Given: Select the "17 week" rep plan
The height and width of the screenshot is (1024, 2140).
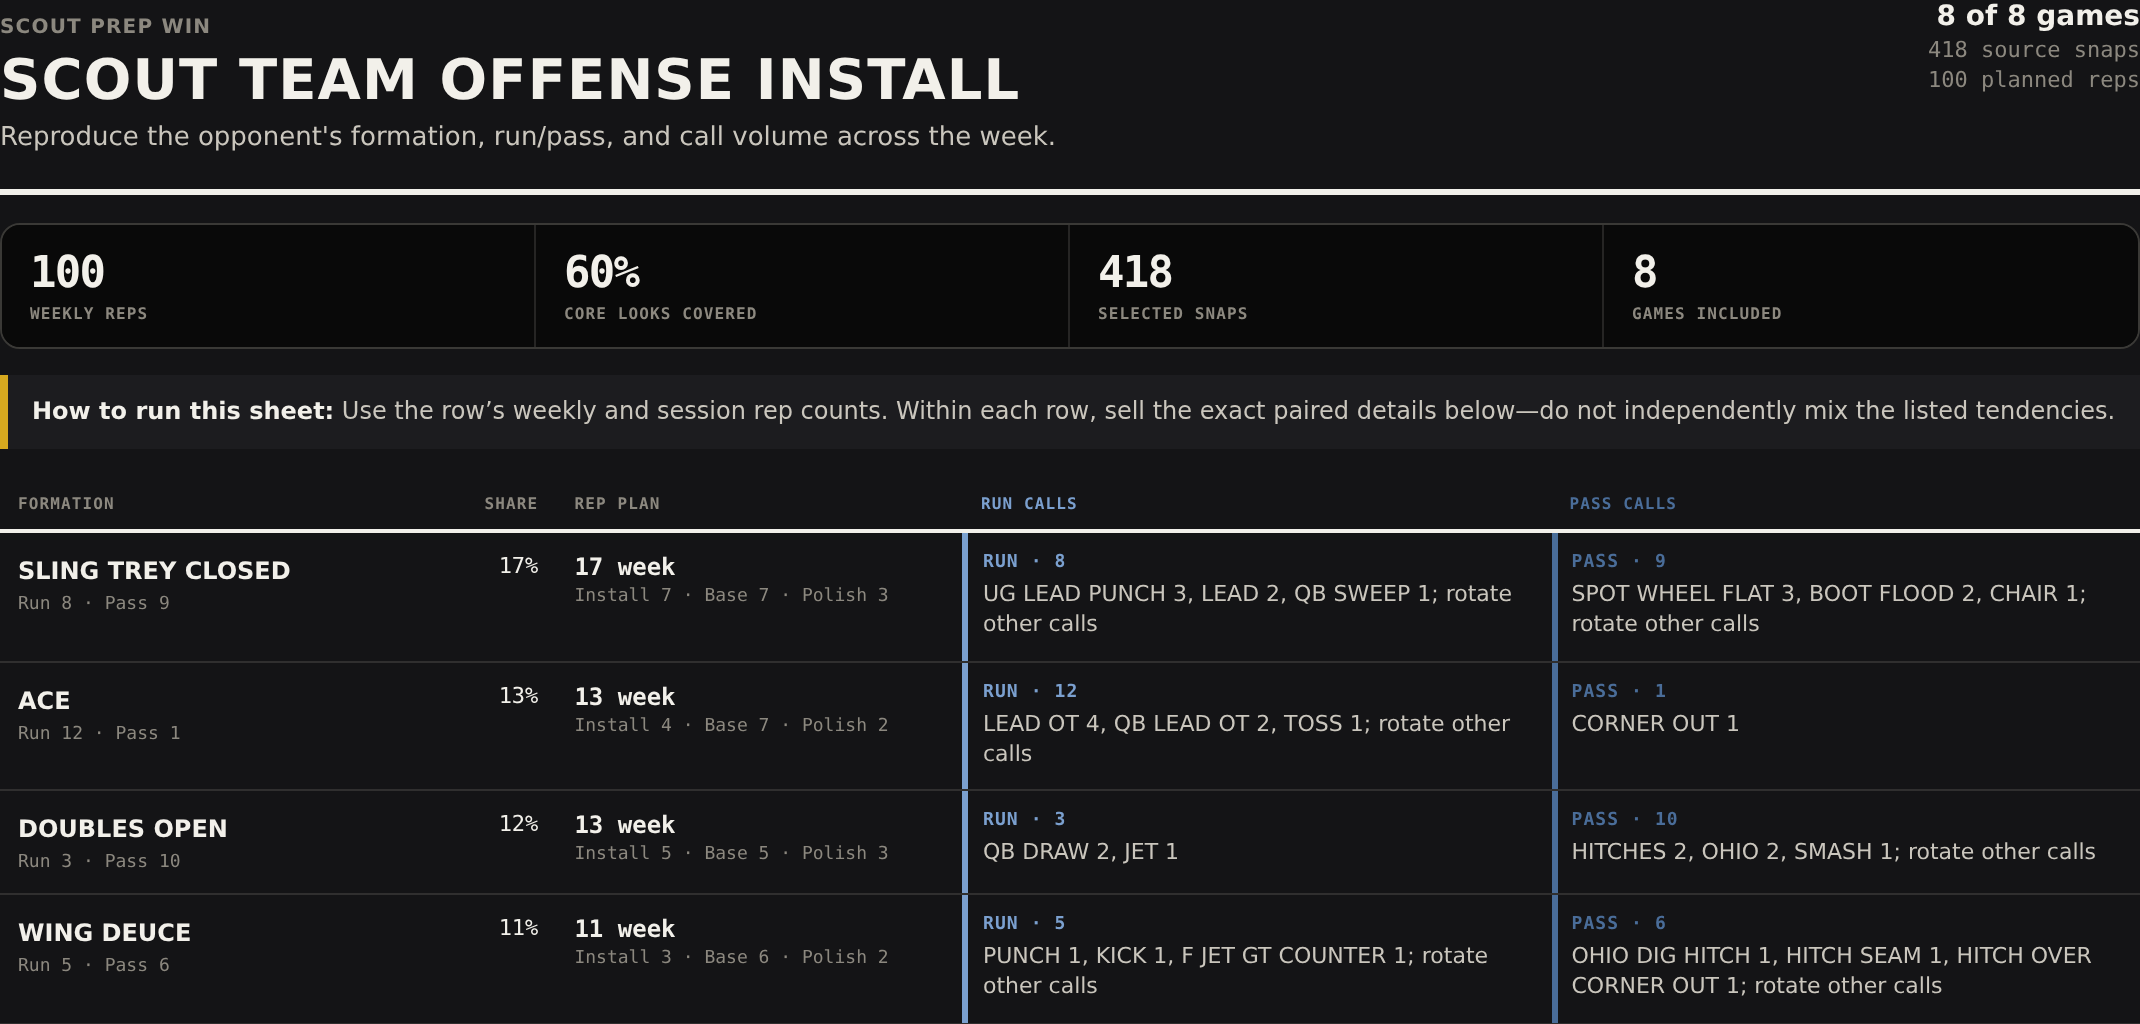Looking at the screenshot, I should pyautogui.click(x=625, y=567).
